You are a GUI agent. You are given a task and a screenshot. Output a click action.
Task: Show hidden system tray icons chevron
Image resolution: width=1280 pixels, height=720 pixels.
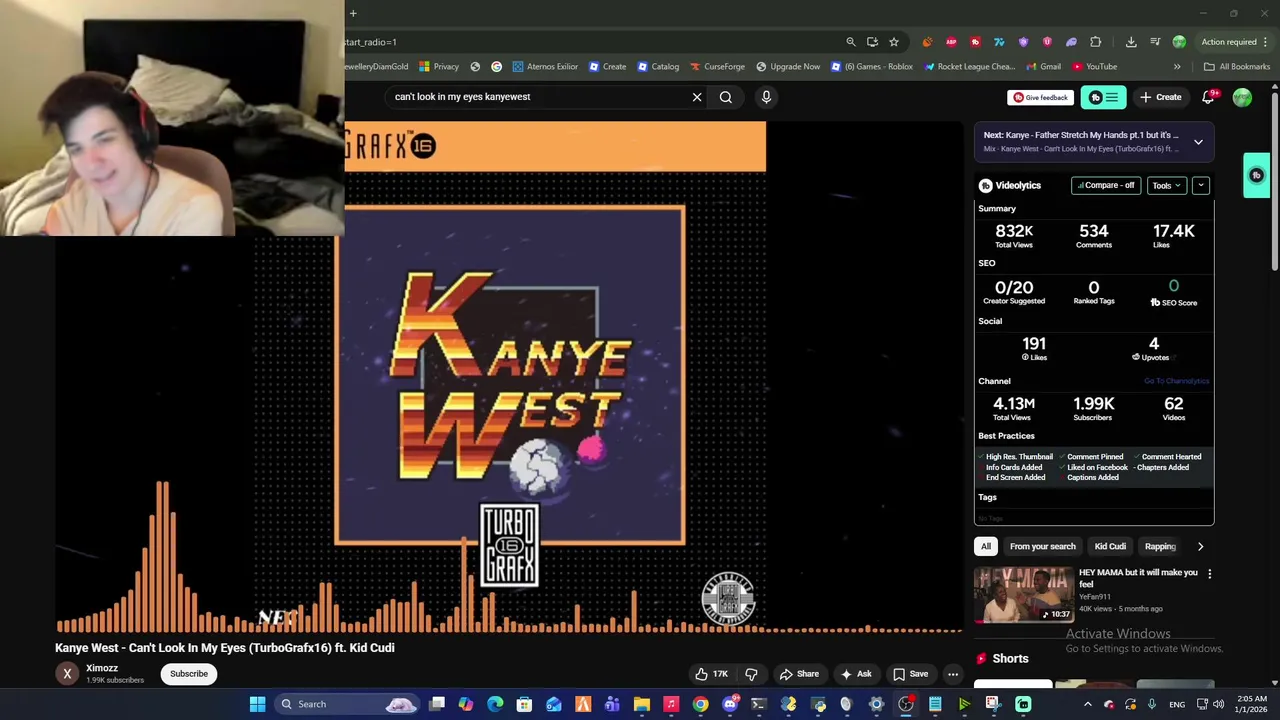click(1088, 704)
